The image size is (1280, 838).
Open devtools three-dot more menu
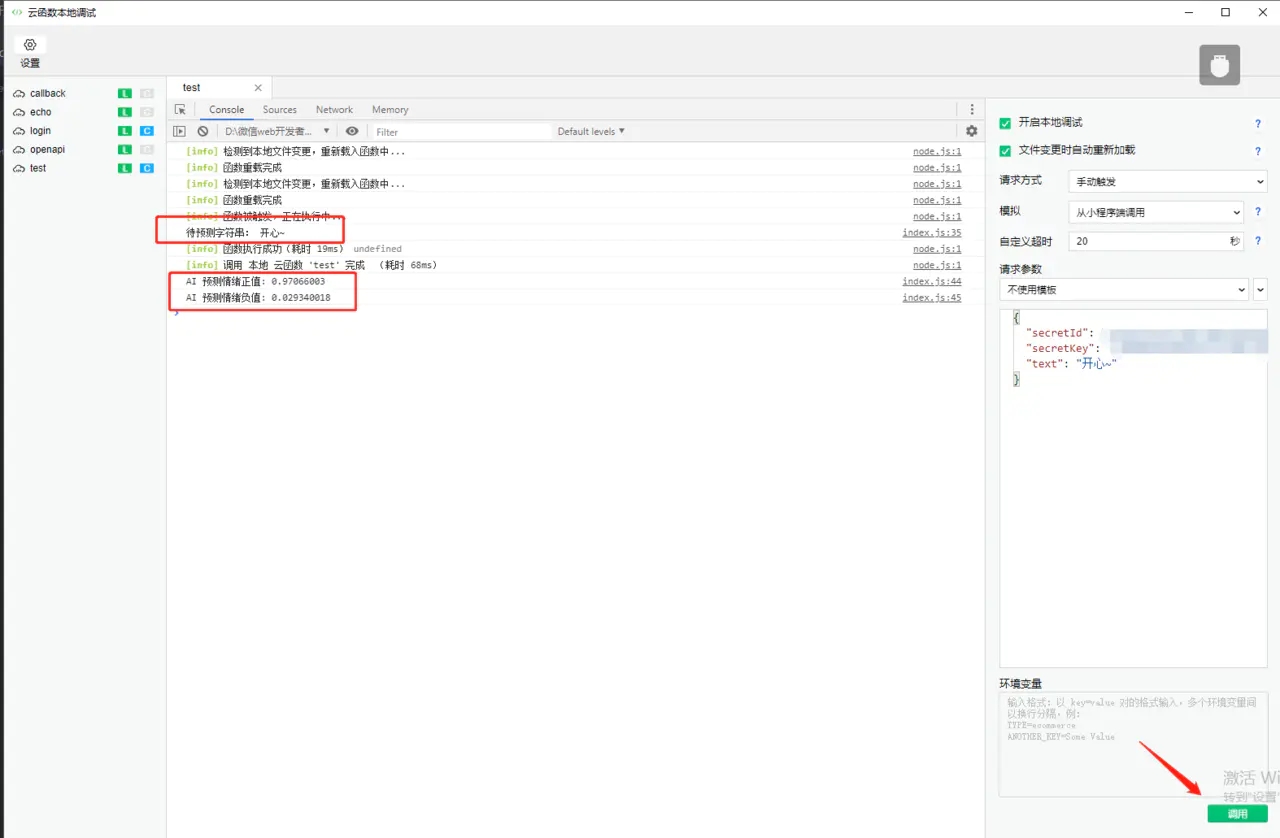pyautogui.click(x=972, y=110)
